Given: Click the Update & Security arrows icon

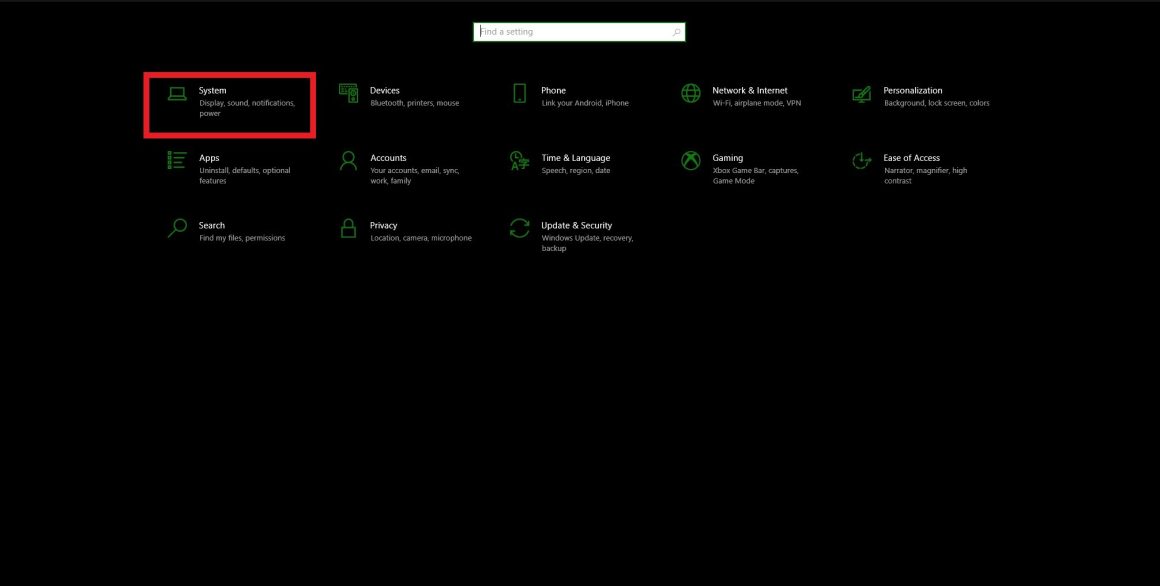Looking at the screenshot, I should 519,228.
